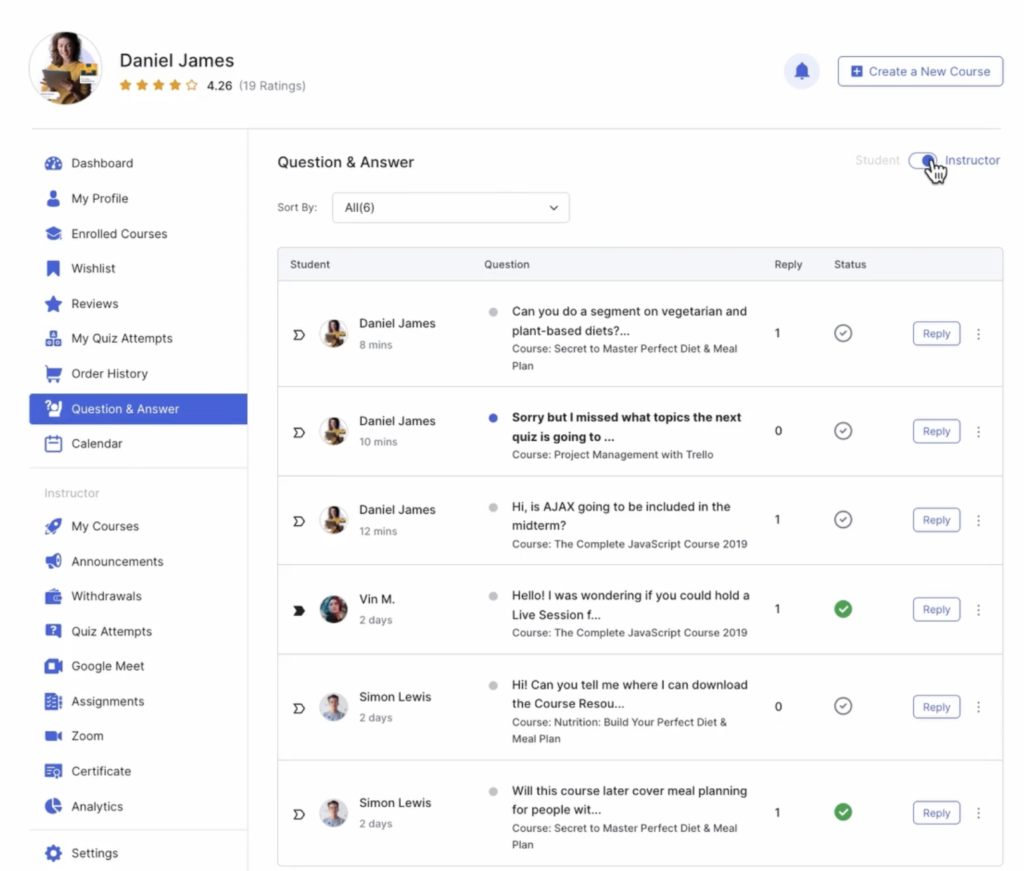Click the Create a New Course button

[920, 71]
